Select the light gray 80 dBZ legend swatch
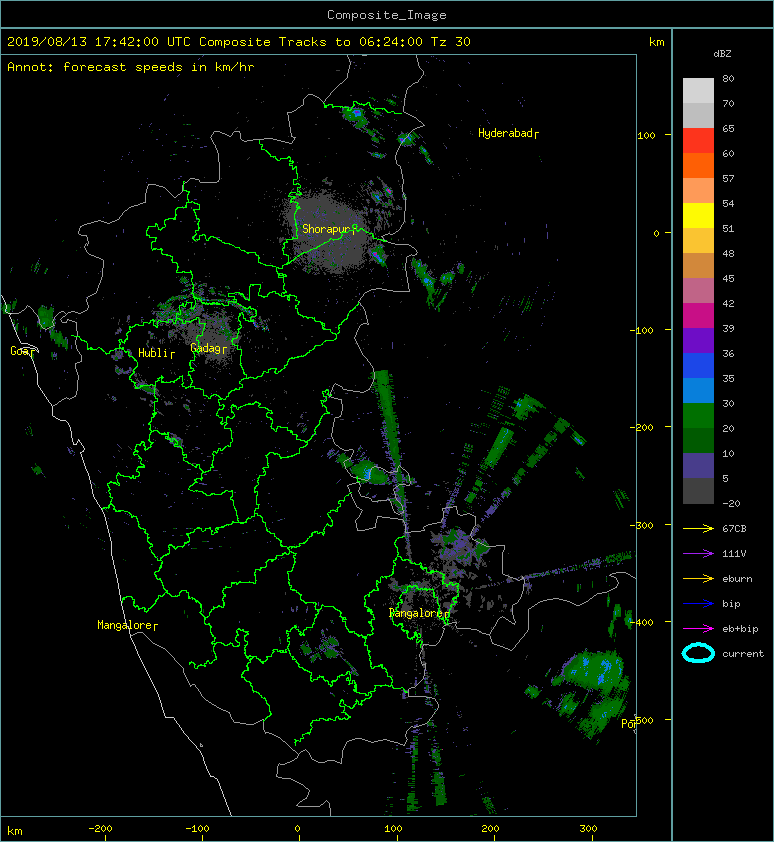Screen dimensions: 774x842 pos(698,90)
